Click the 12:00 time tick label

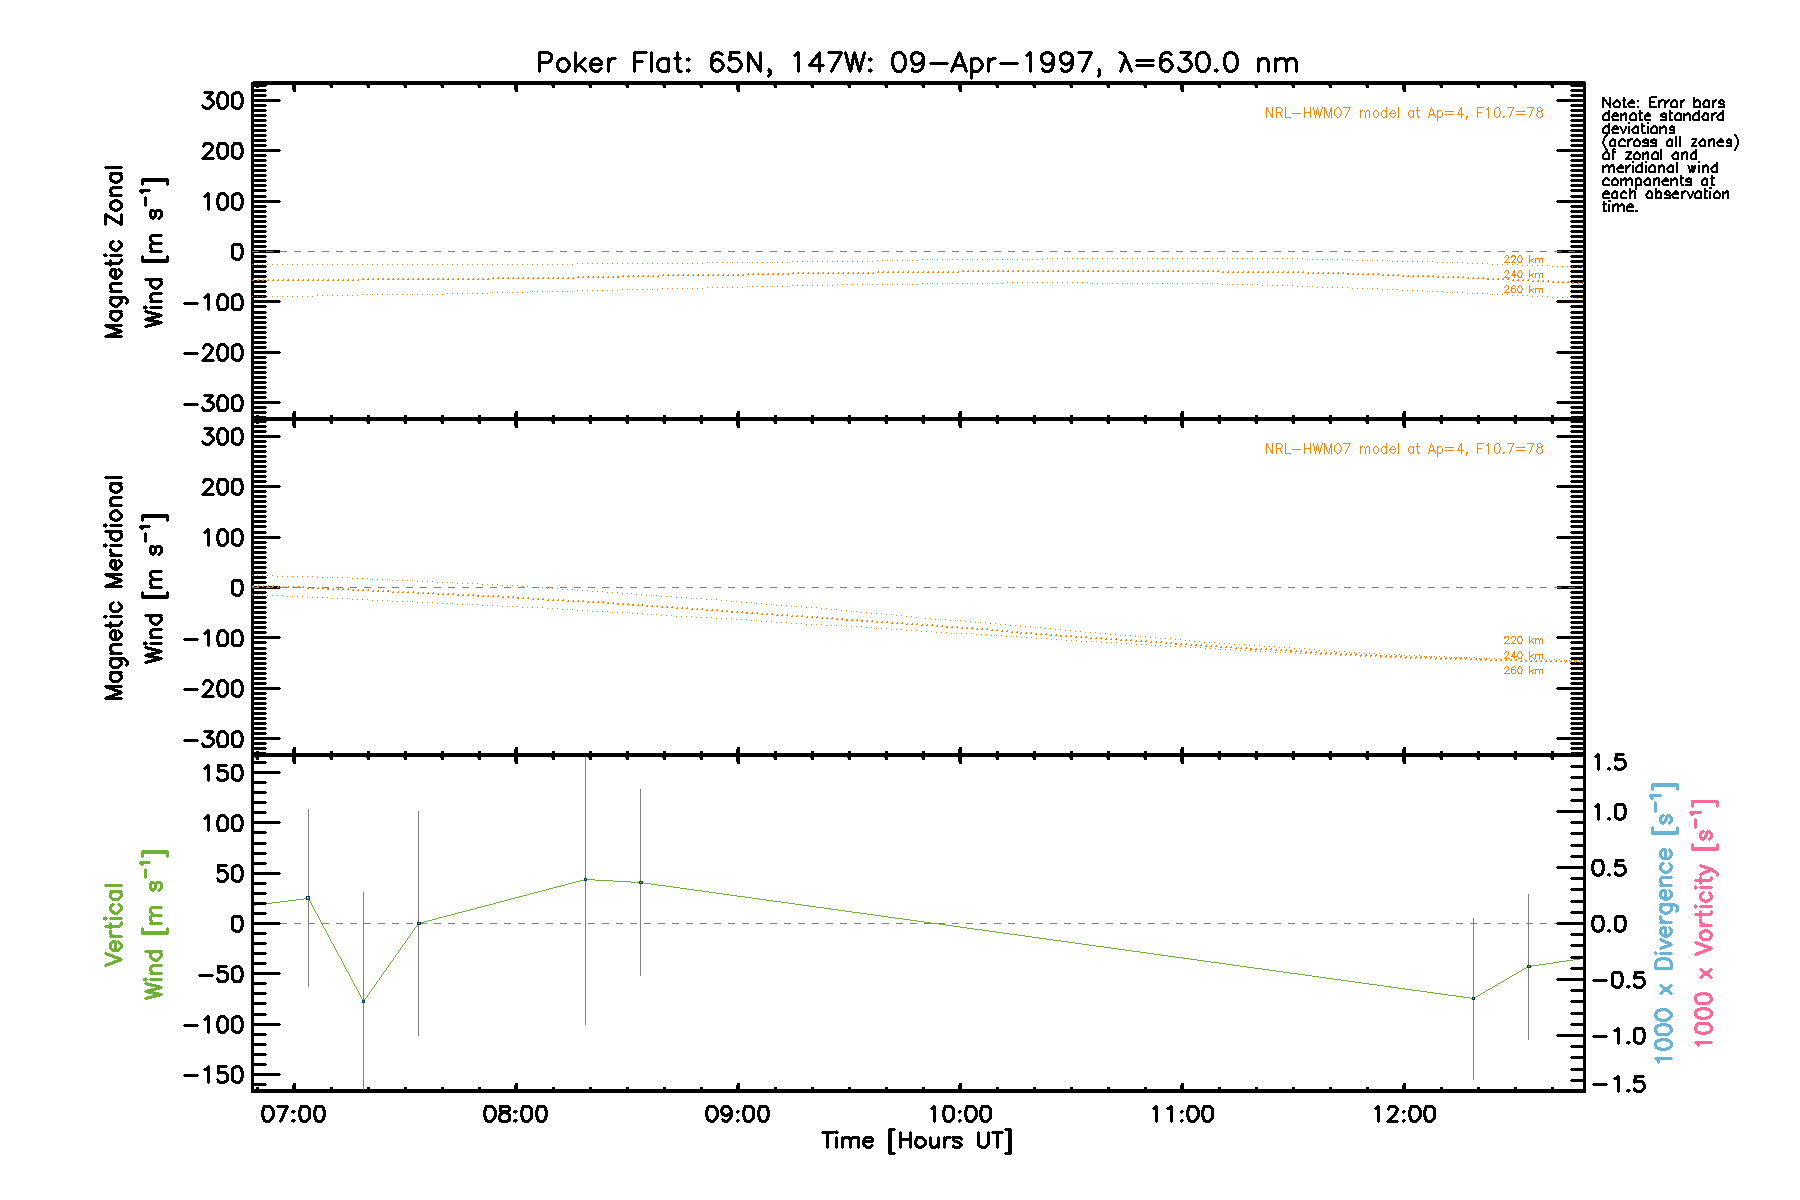point(1404,1115)
